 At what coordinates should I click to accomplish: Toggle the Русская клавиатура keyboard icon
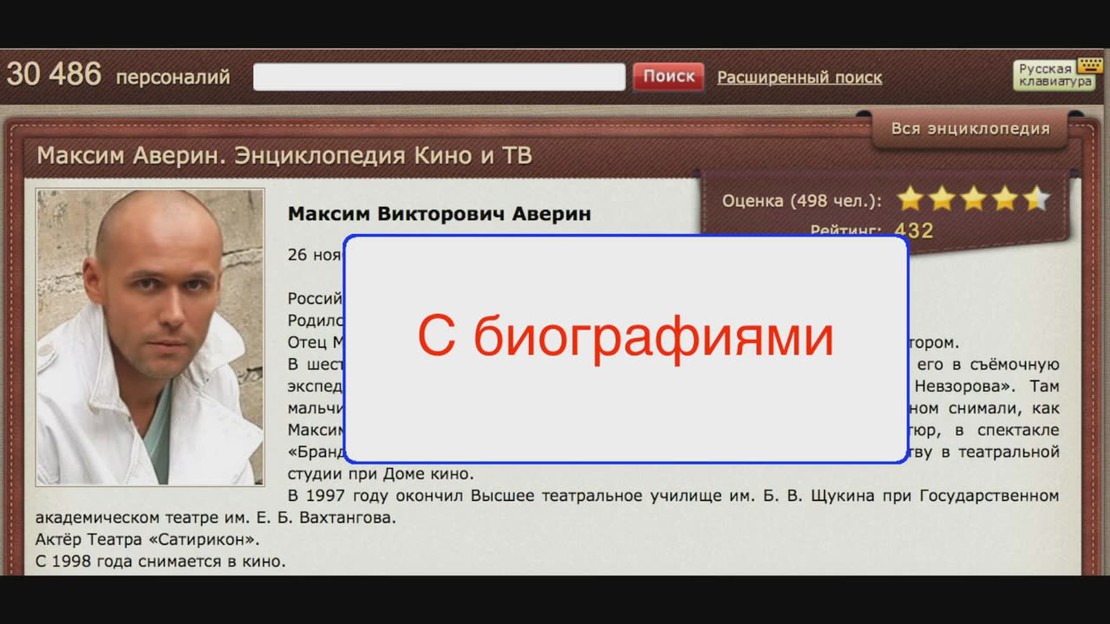point(1055,75)
